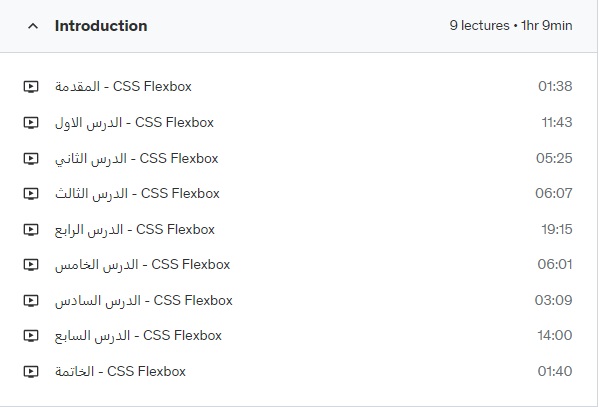Open the الدرس الثاني - CSS Flexbox lecture
The image size is (599, 407).
pyautogui.click(x=136, y=159)
